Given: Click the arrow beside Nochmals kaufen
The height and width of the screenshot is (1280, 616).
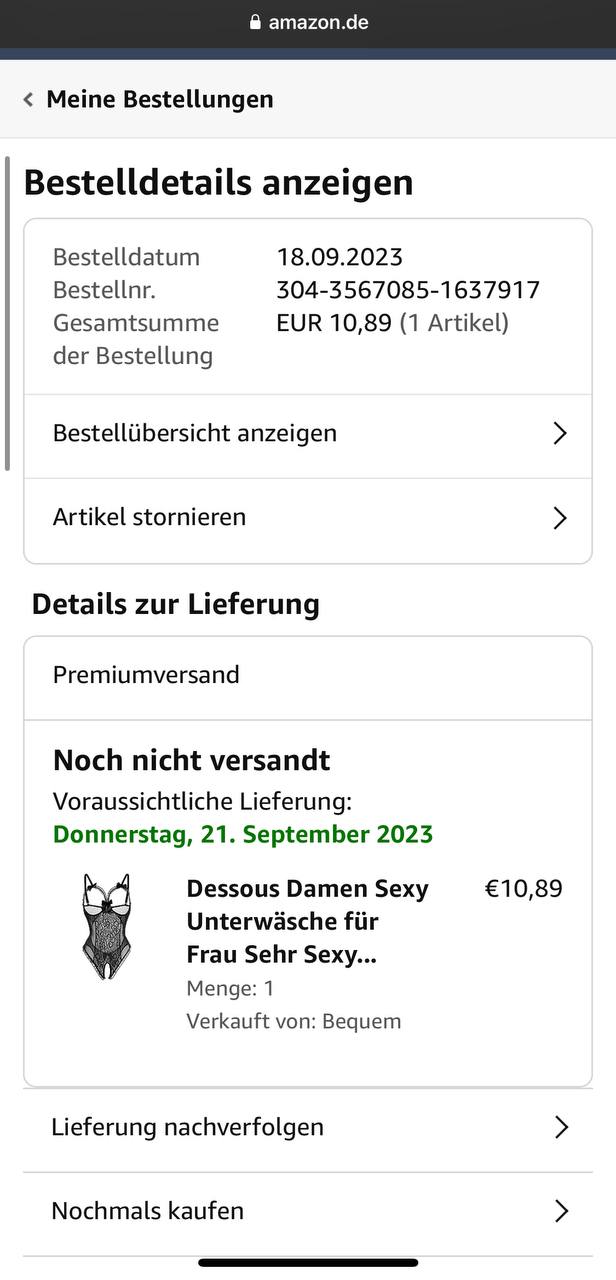Looking at the screenshot, I should point(561,1212).
